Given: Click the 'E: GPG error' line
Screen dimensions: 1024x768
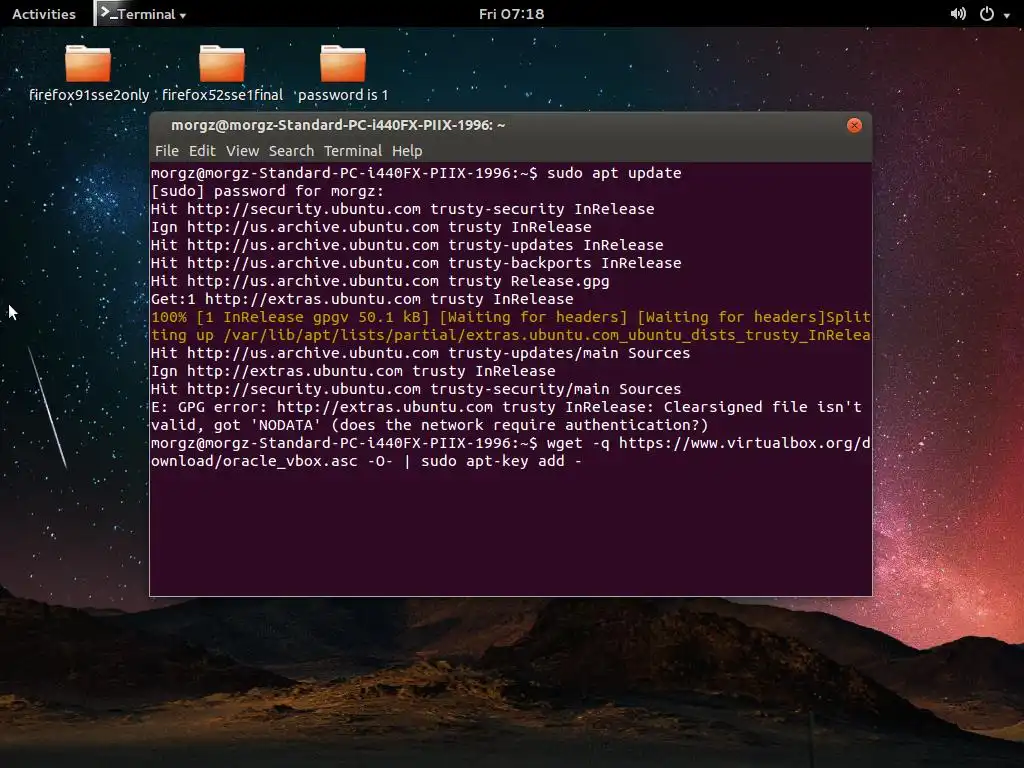Looking at the screenshot, I should [506, 407].
